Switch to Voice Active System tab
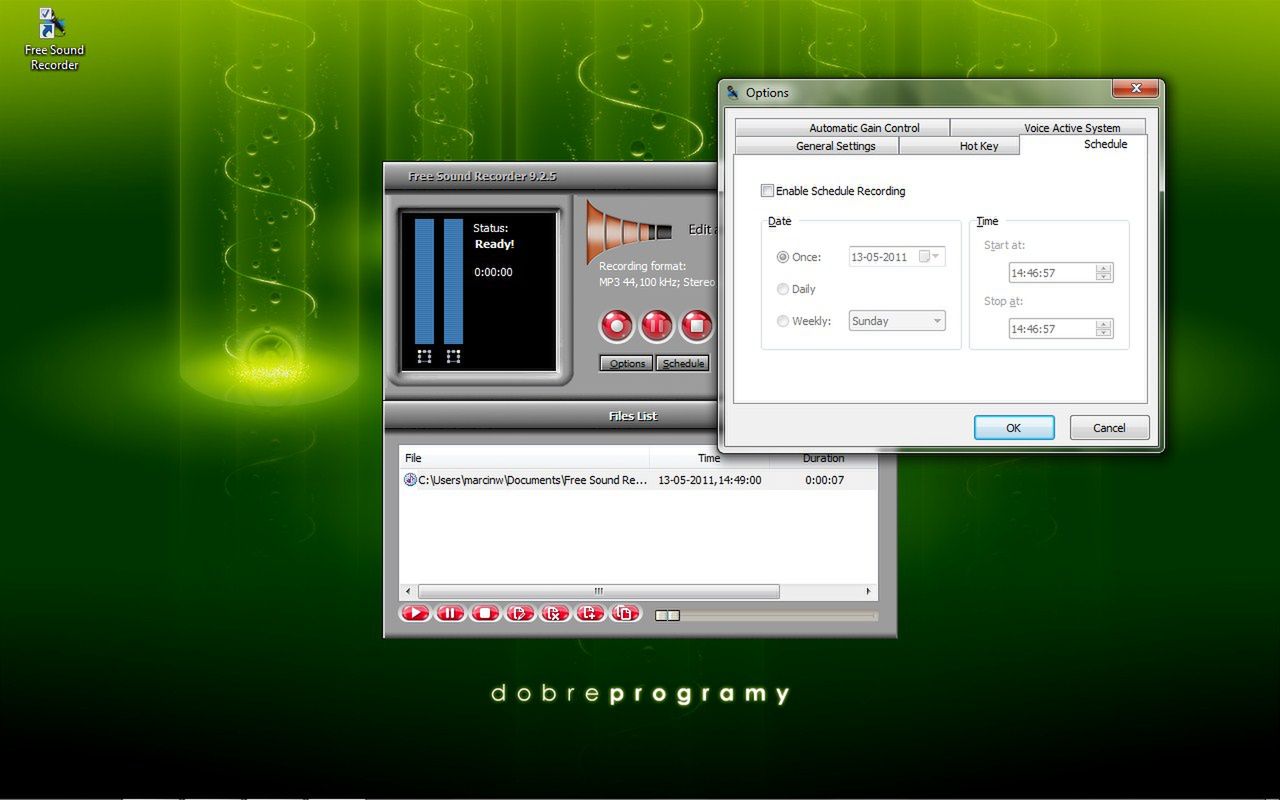This screenshot has width=1280, height=800. [x=1048, y=128]
